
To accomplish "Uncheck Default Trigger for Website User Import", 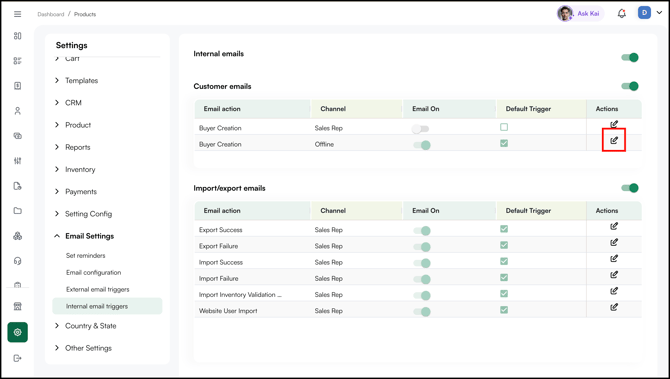I will tap(504, 310).
